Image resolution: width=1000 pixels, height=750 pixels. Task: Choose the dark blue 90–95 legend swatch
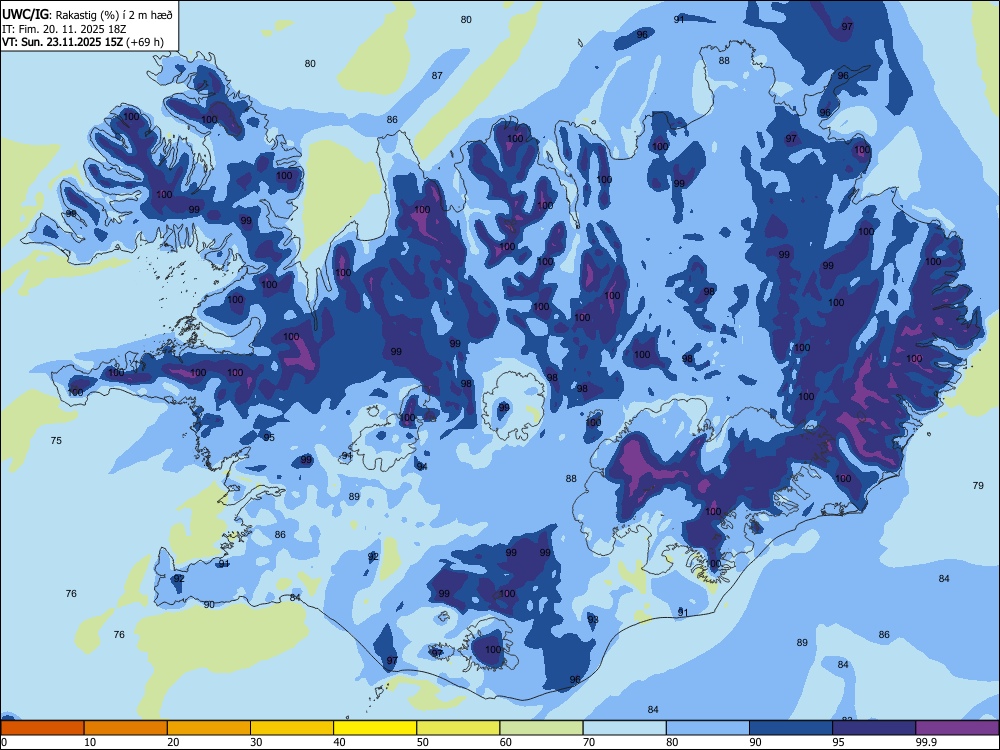point(791,728)
